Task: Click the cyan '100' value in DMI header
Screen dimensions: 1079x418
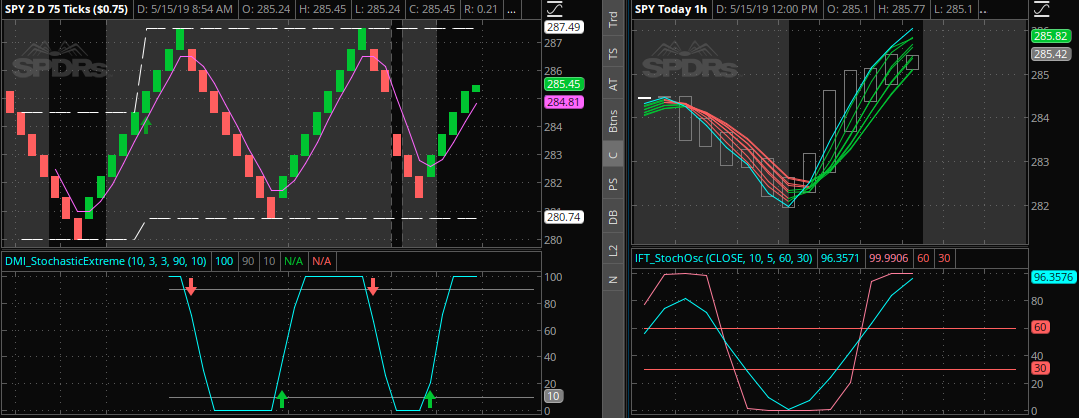Action: click(222, 261)
